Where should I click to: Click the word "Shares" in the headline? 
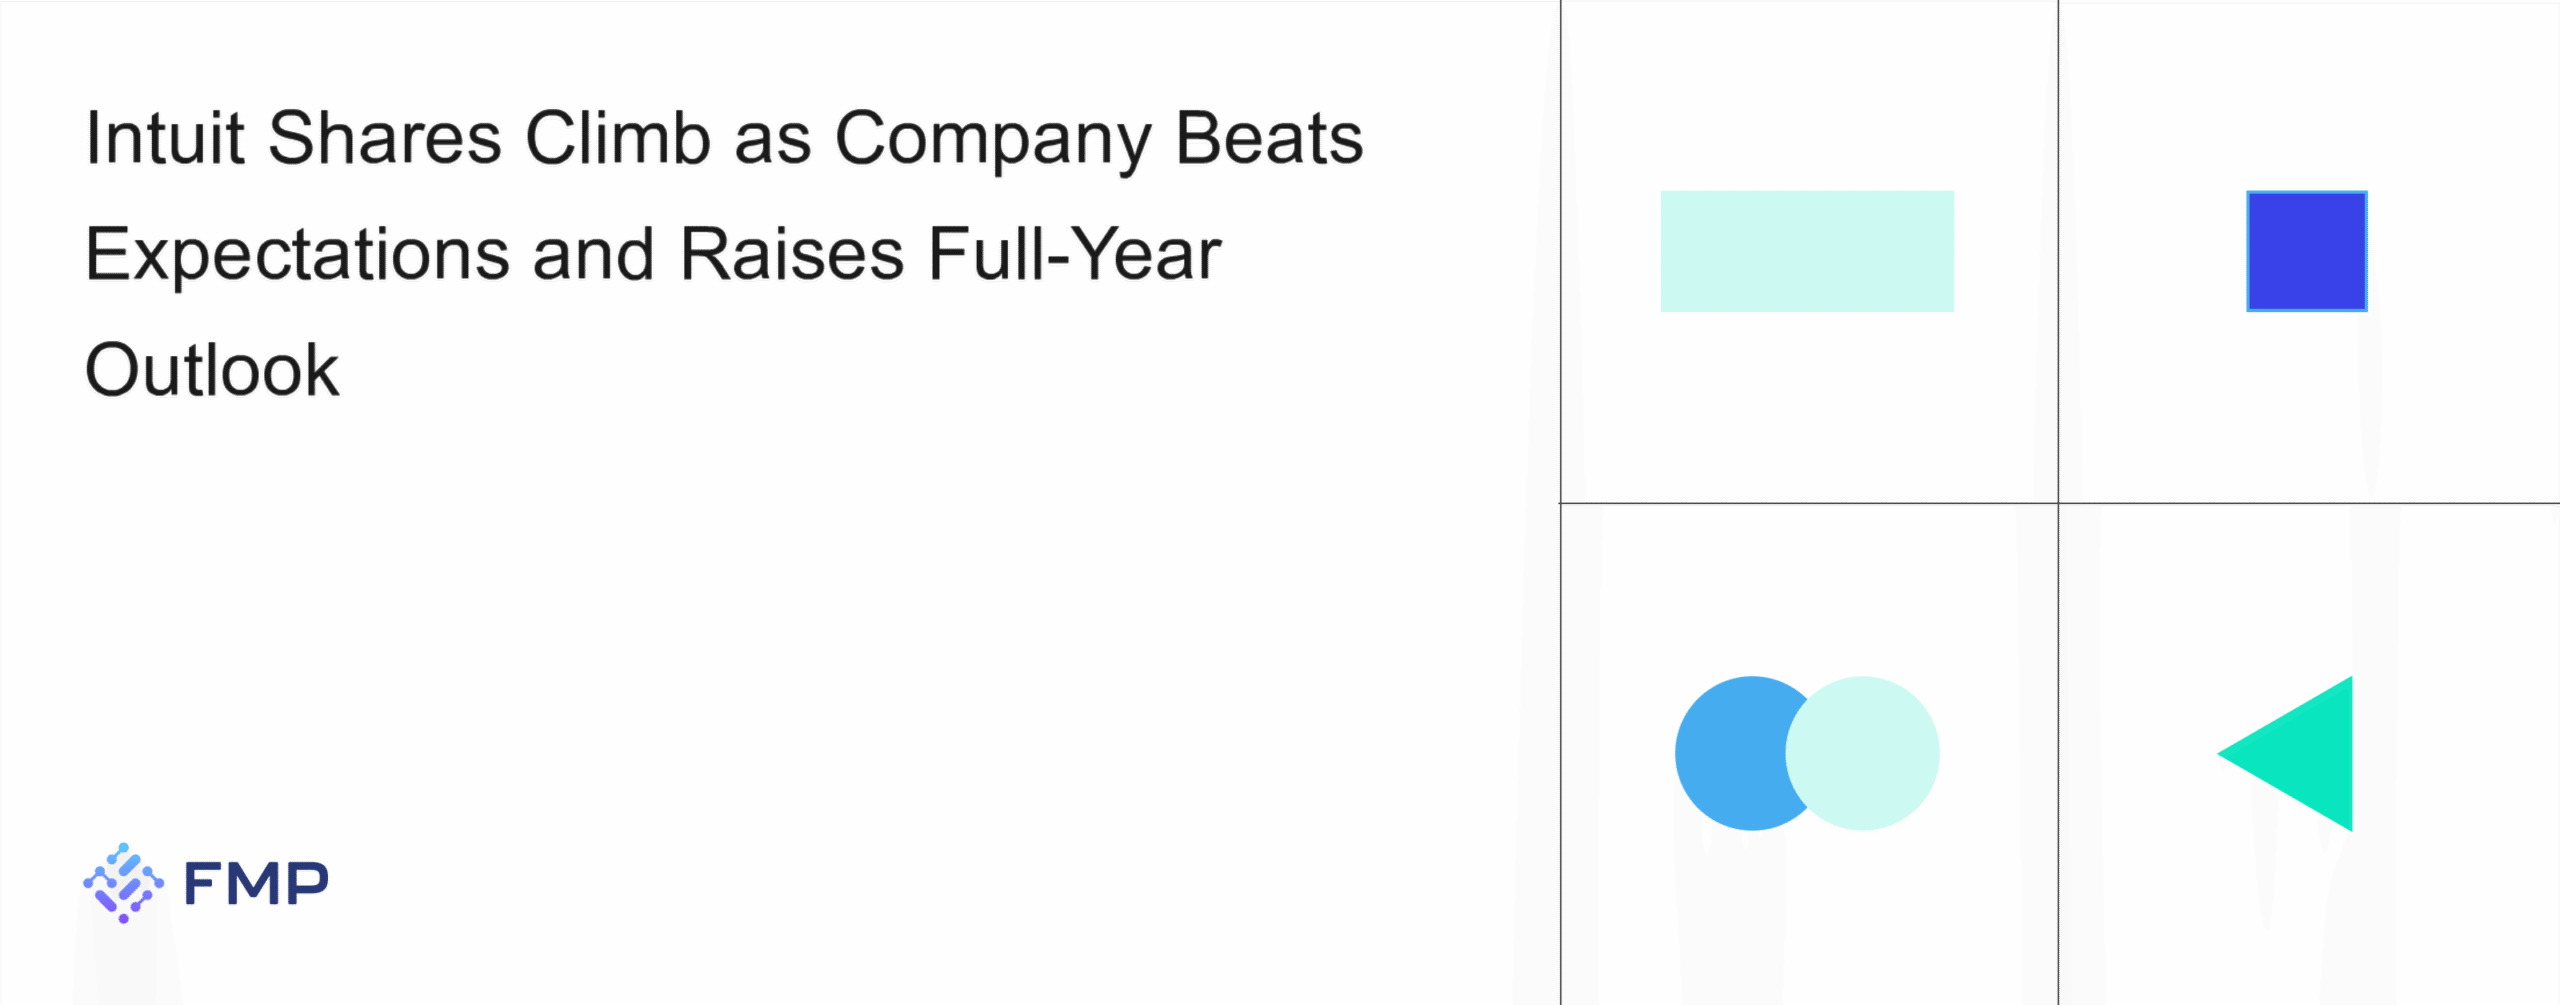tap(384, 138)
